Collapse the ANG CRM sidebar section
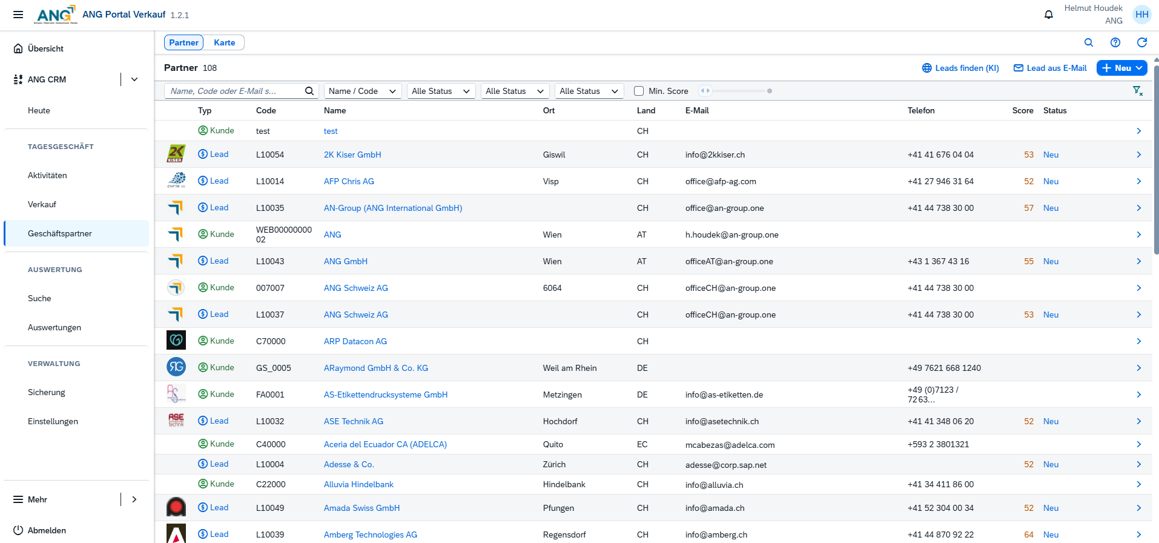The height and width of the screenshot is (543, 1159). (134, 79)
